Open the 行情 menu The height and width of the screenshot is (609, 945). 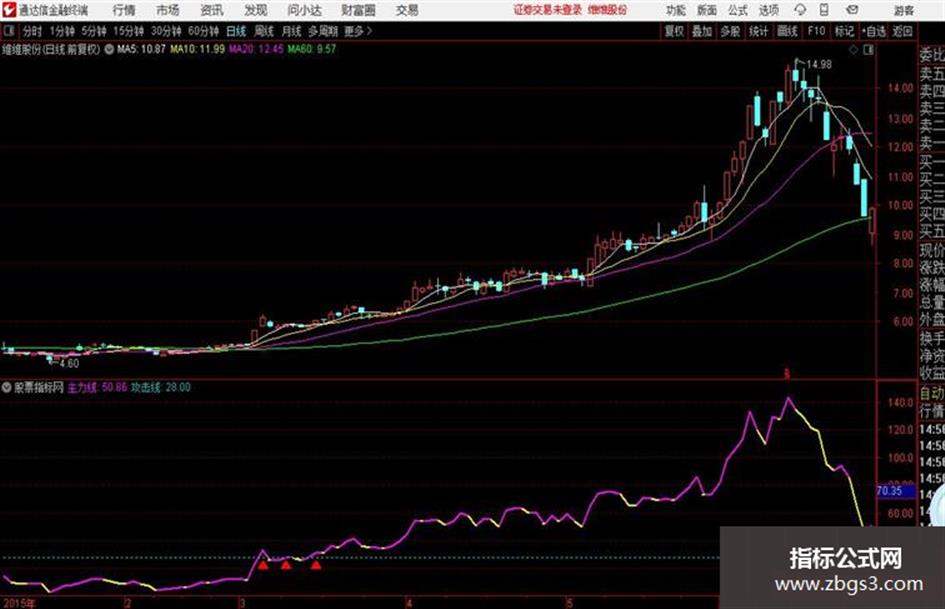coord(124,10)
